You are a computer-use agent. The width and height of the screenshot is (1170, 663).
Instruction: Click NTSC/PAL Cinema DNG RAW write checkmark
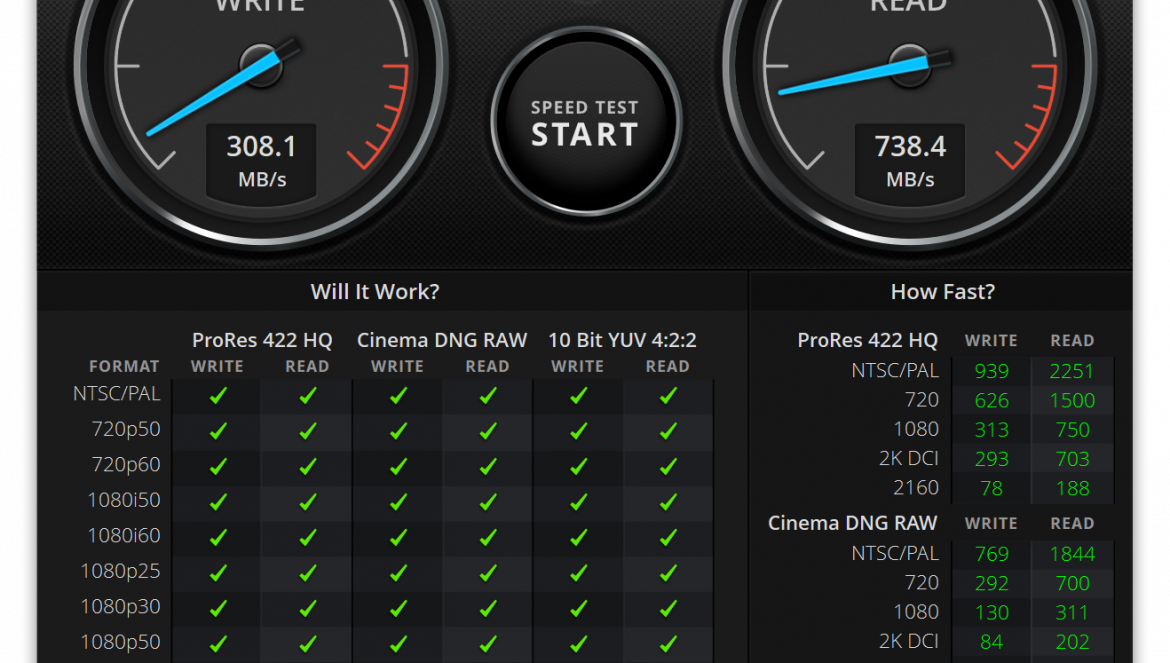[x=398, y=396]
